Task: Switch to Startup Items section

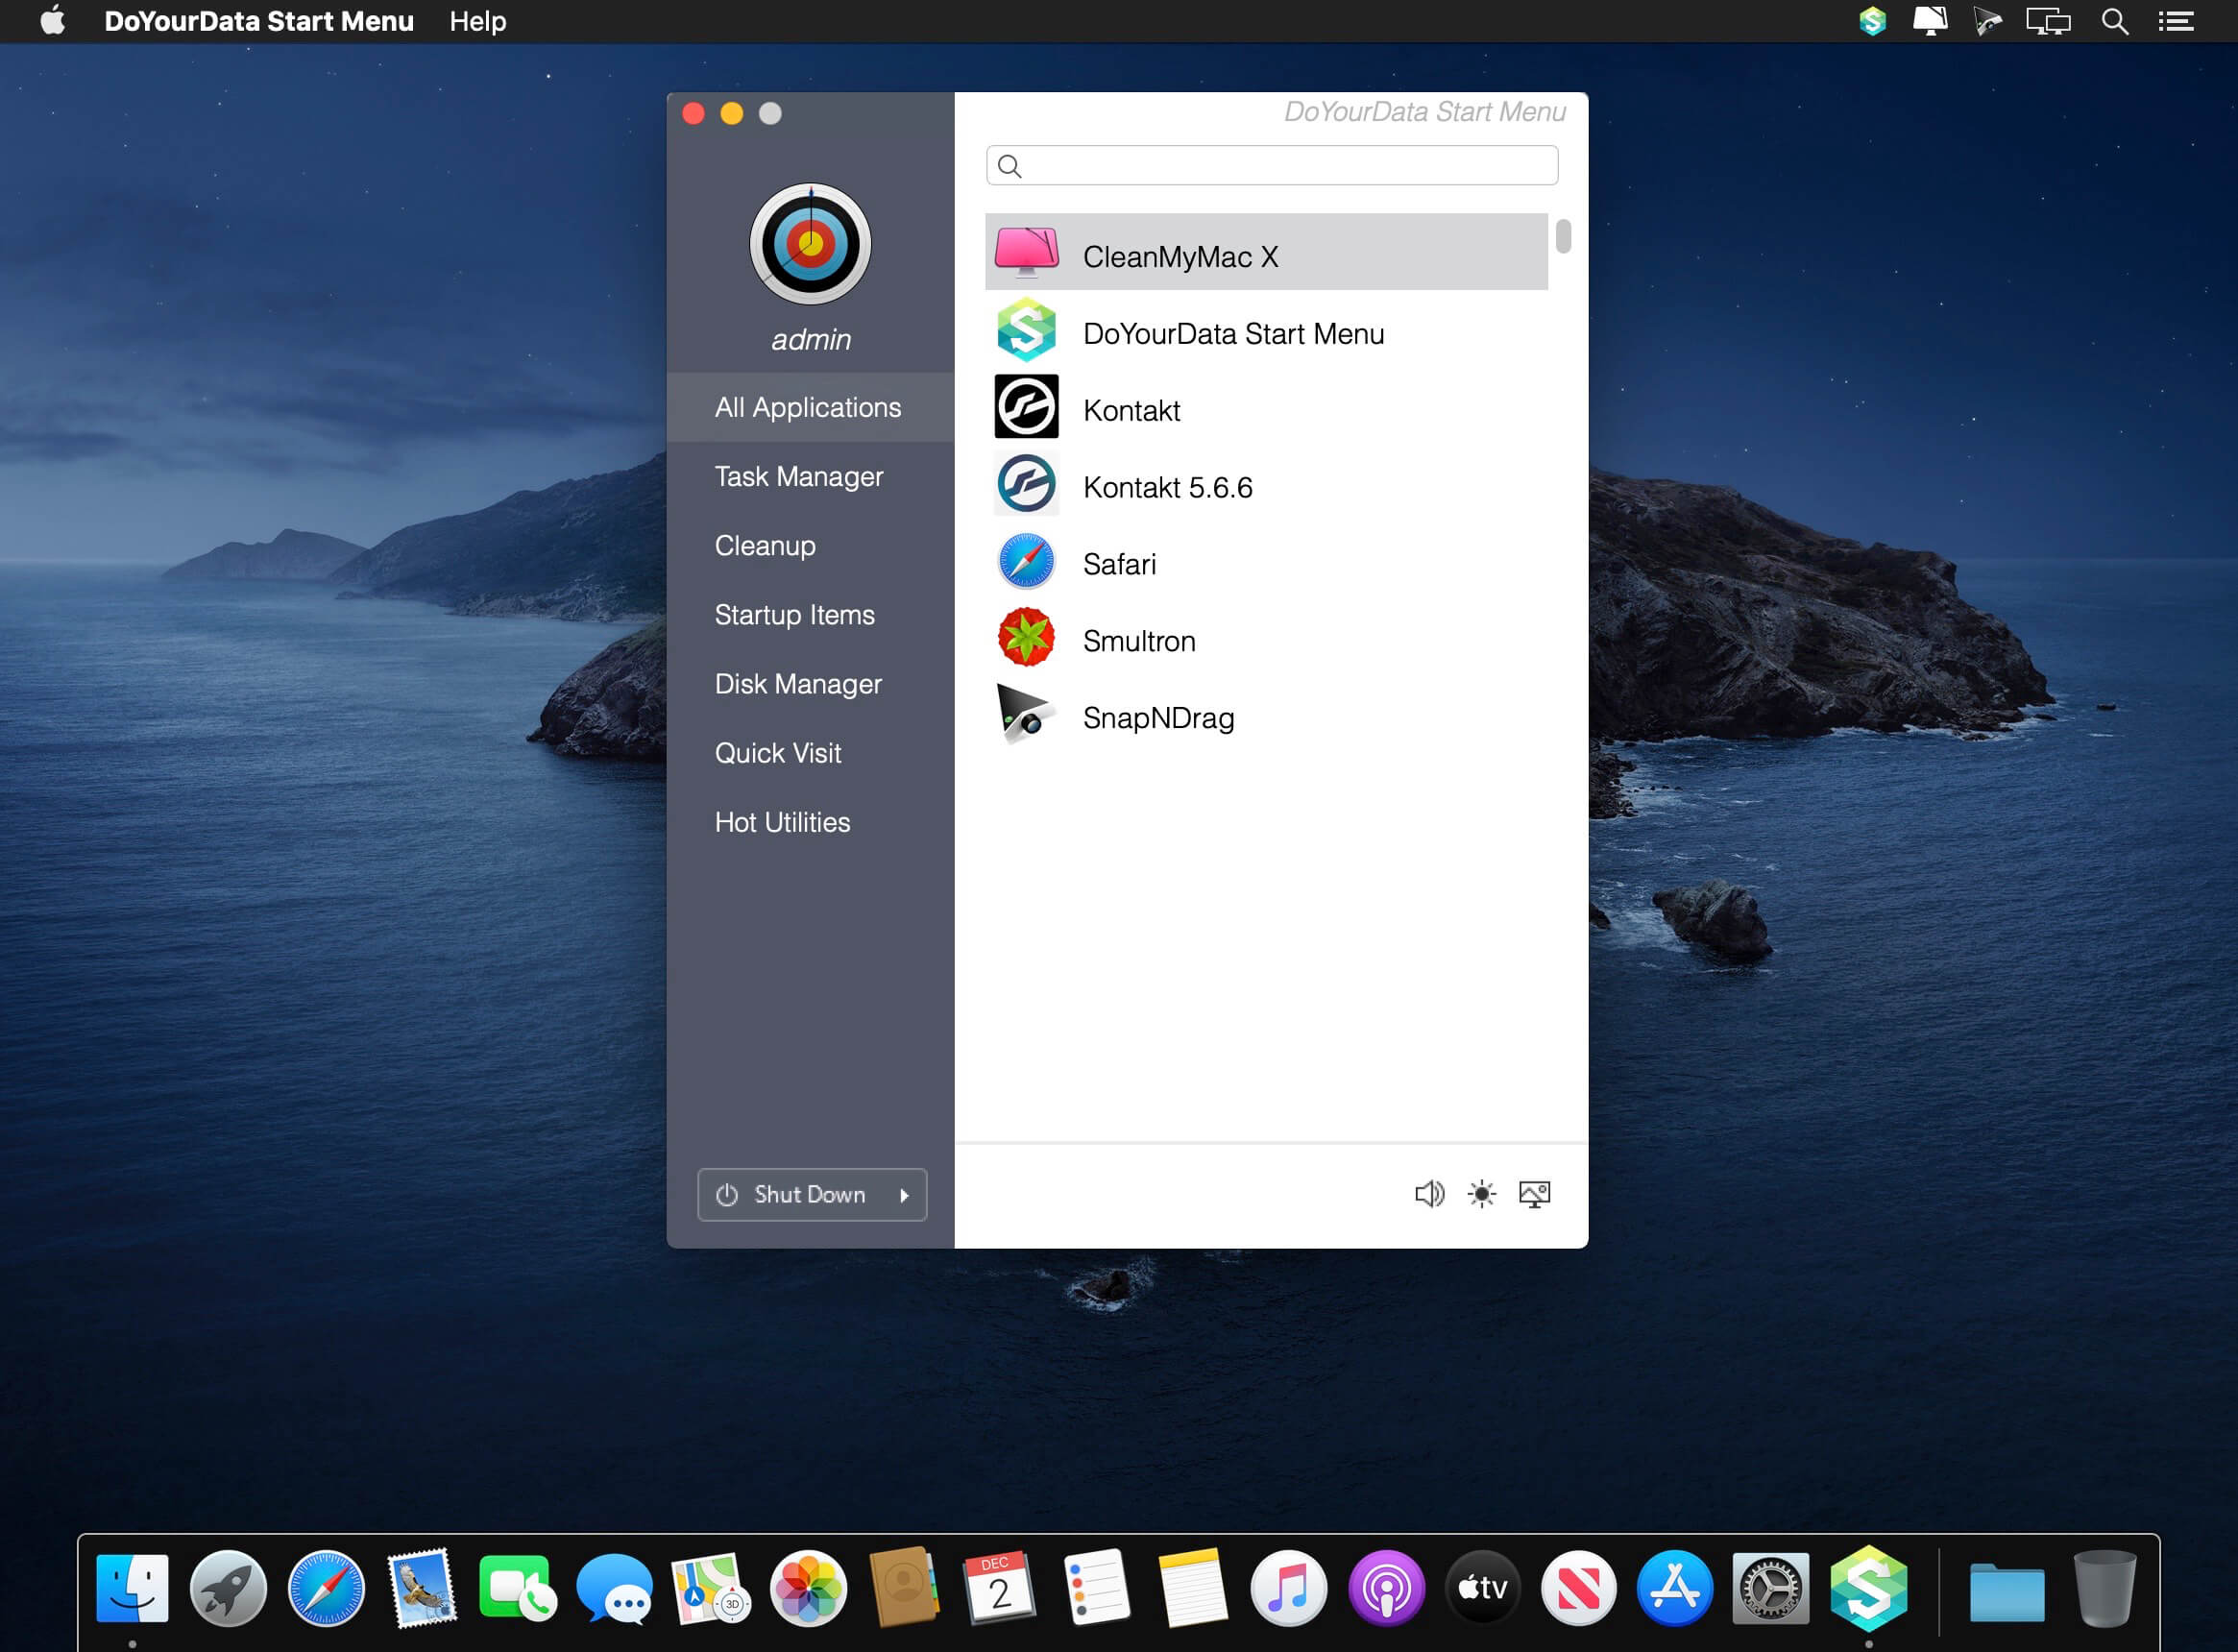Action: click(794, 615)
